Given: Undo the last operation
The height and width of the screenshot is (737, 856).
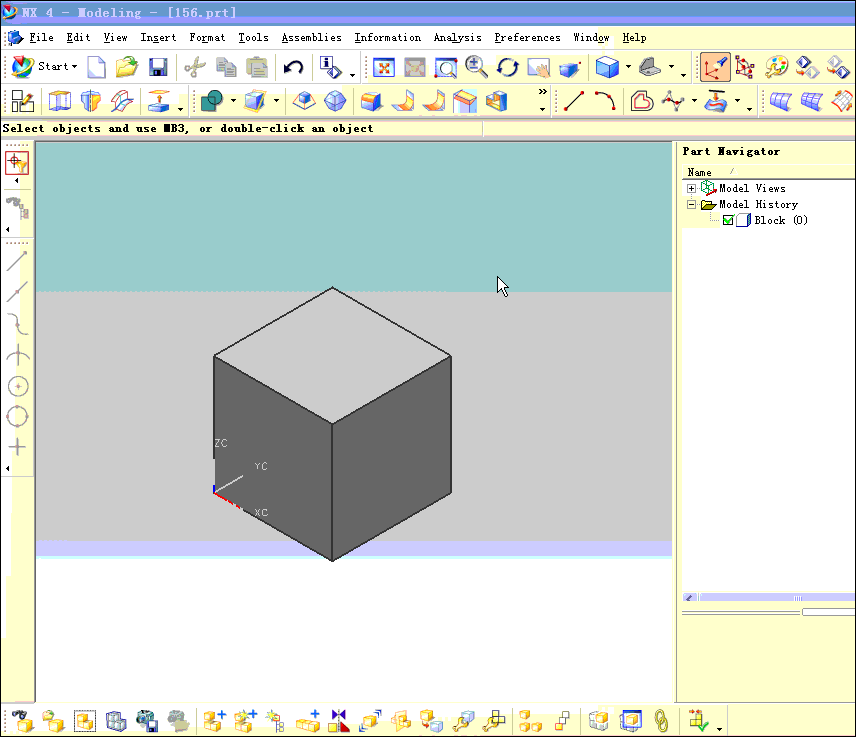Looking at the screenshot, I should 292,67.
